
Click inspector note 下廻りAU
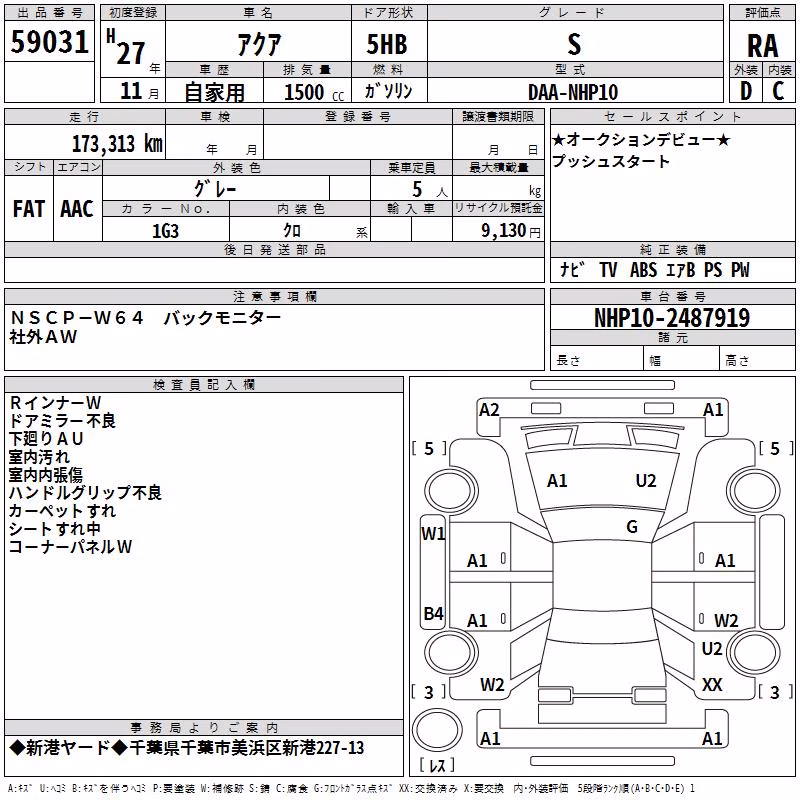46,438
